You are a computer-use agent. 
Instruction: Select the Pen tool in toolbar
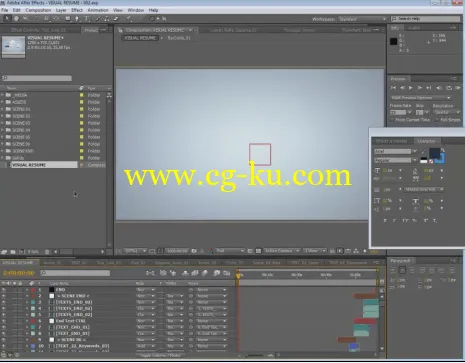77,19
